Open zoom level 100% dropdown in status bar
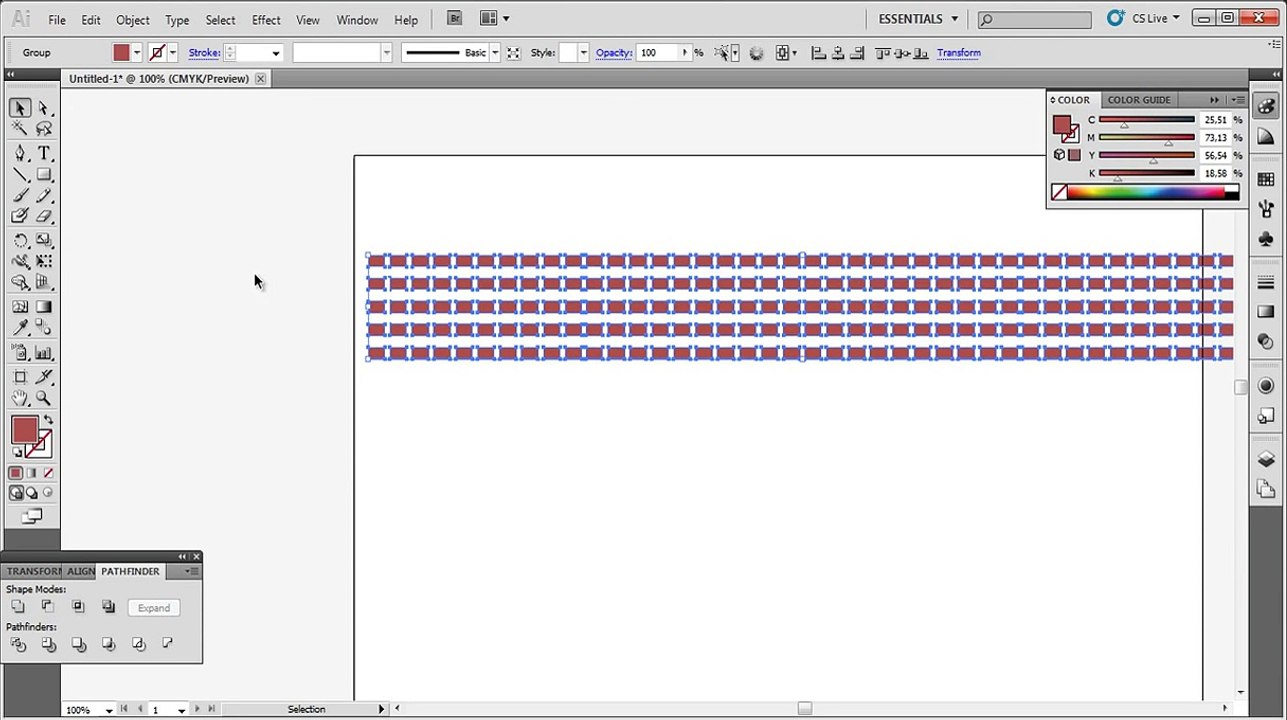 click(108, 710)
